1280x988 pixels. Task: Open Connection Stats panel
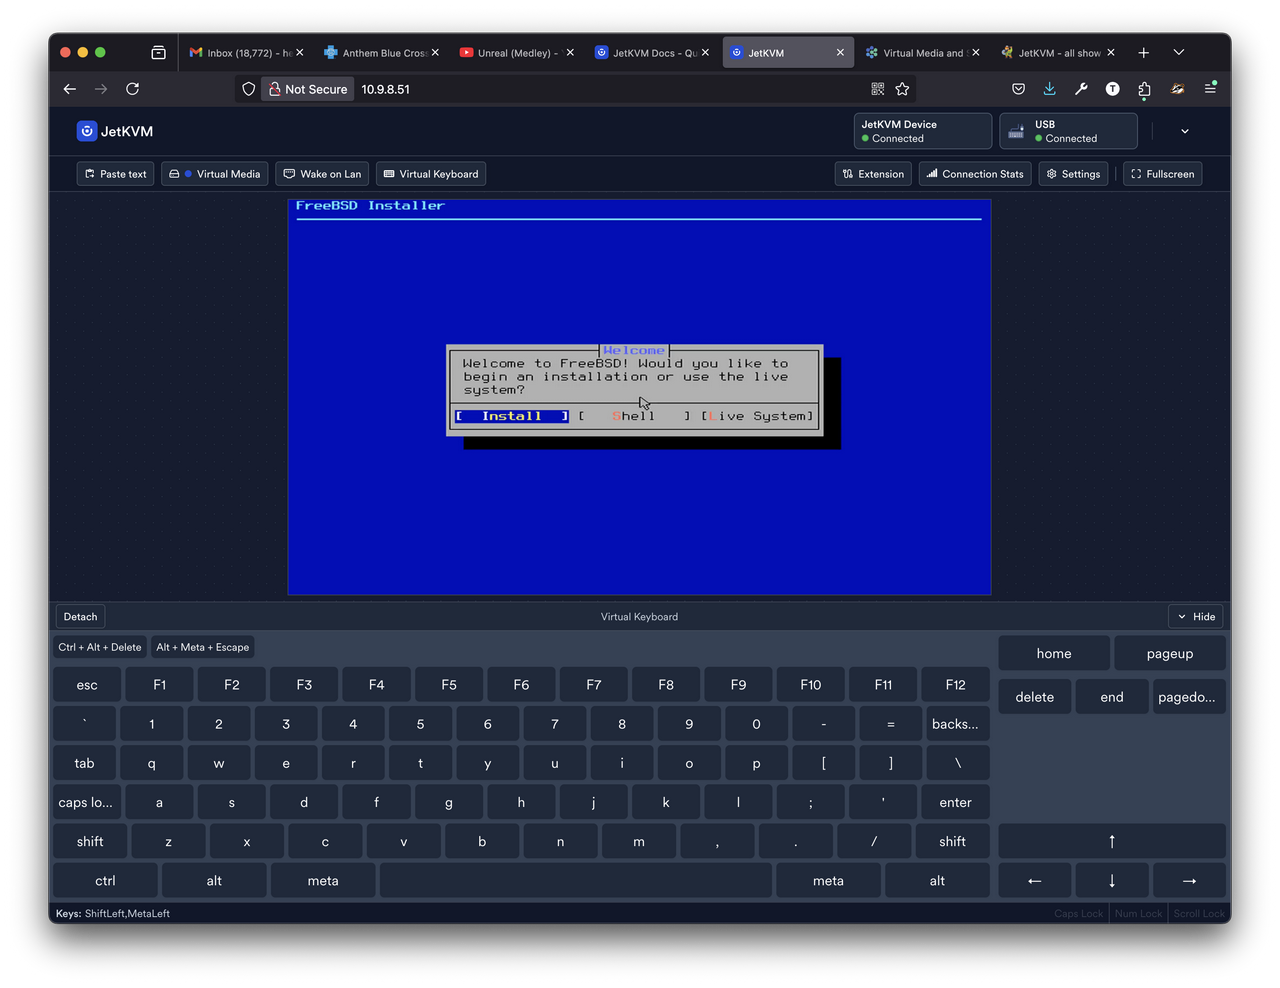pos(975,174)
